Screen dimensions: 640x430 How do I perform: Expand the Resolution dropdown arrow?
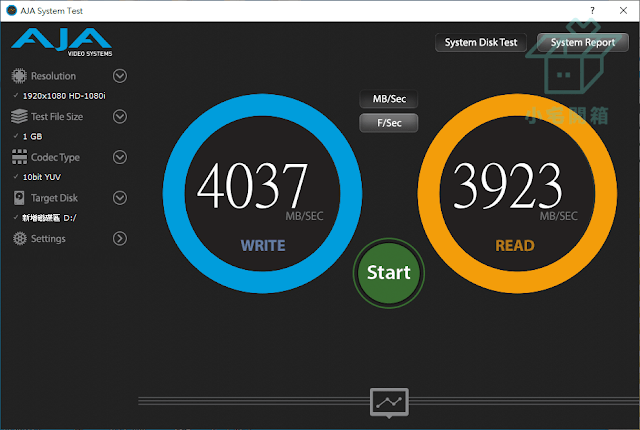[x=120, y=76]
